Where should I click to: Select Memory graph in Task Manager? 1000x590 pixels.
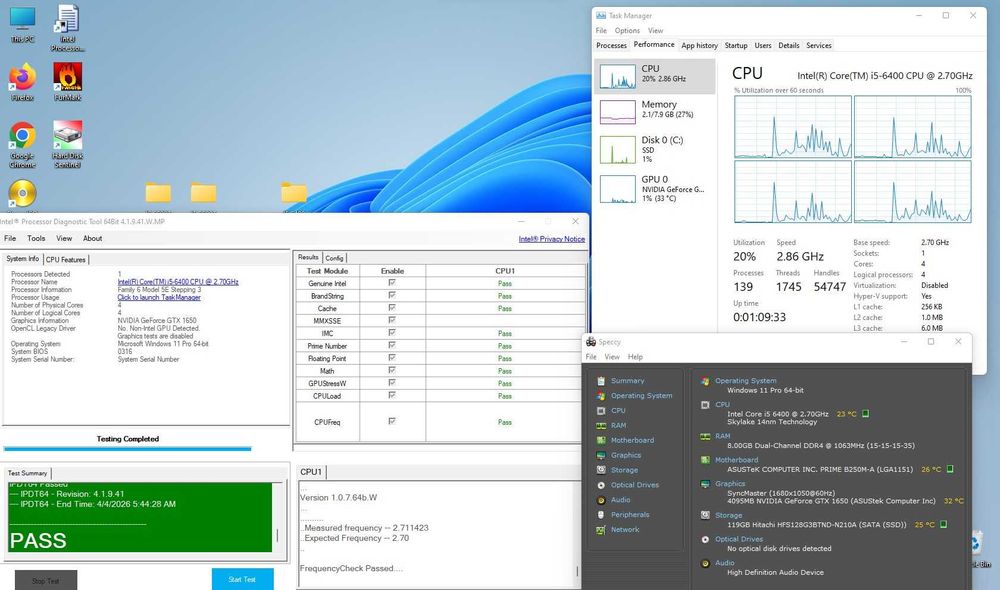click(618, 112)
